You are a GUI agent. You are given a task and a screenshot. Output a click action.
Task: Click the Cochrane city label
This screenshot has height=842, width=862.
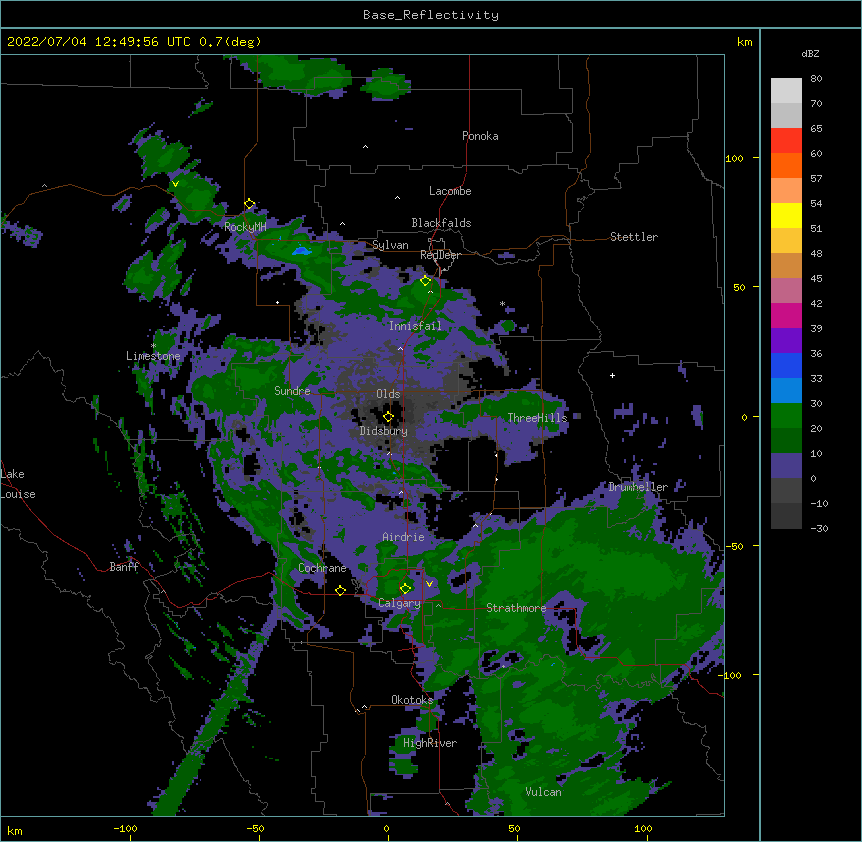[322, 568]
